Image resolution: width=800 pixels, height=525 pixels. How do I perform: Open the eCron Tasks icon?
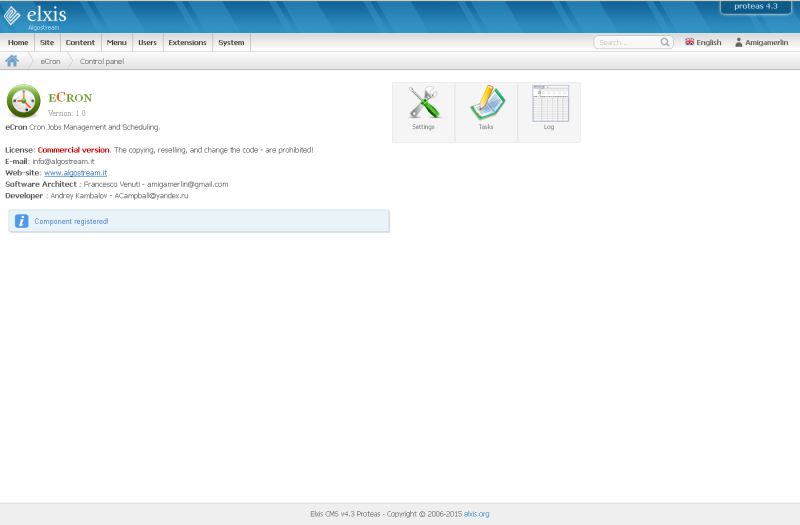pos(487,102)
